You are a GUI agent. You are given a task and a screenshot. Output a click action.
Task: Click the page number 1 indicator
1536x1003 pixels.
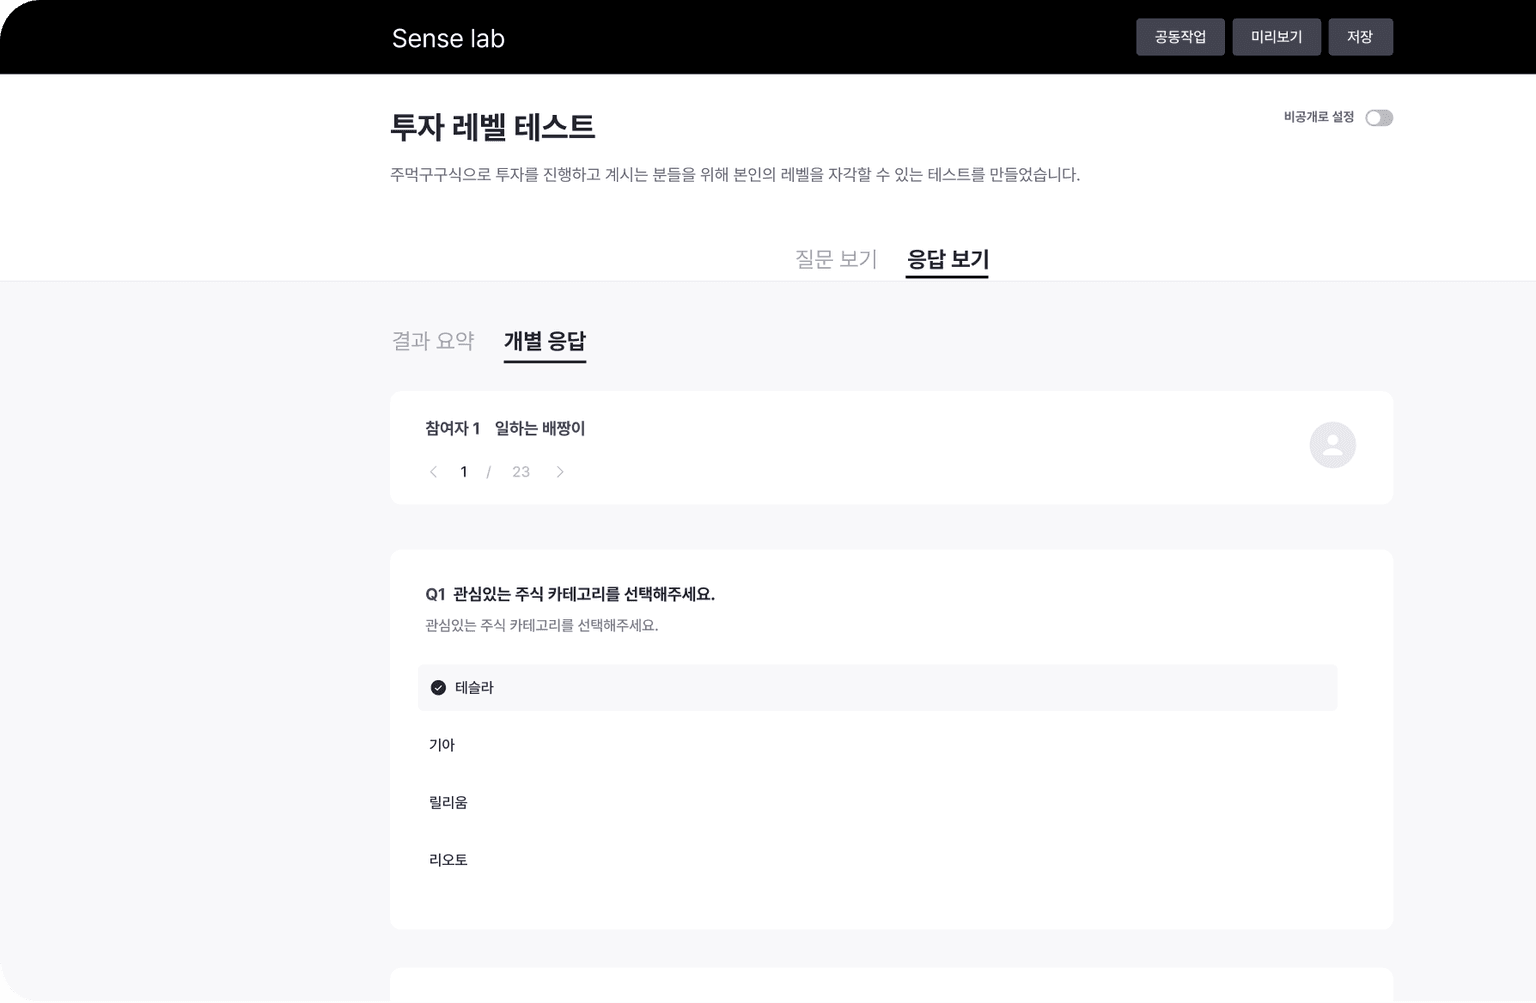[464, 471]
